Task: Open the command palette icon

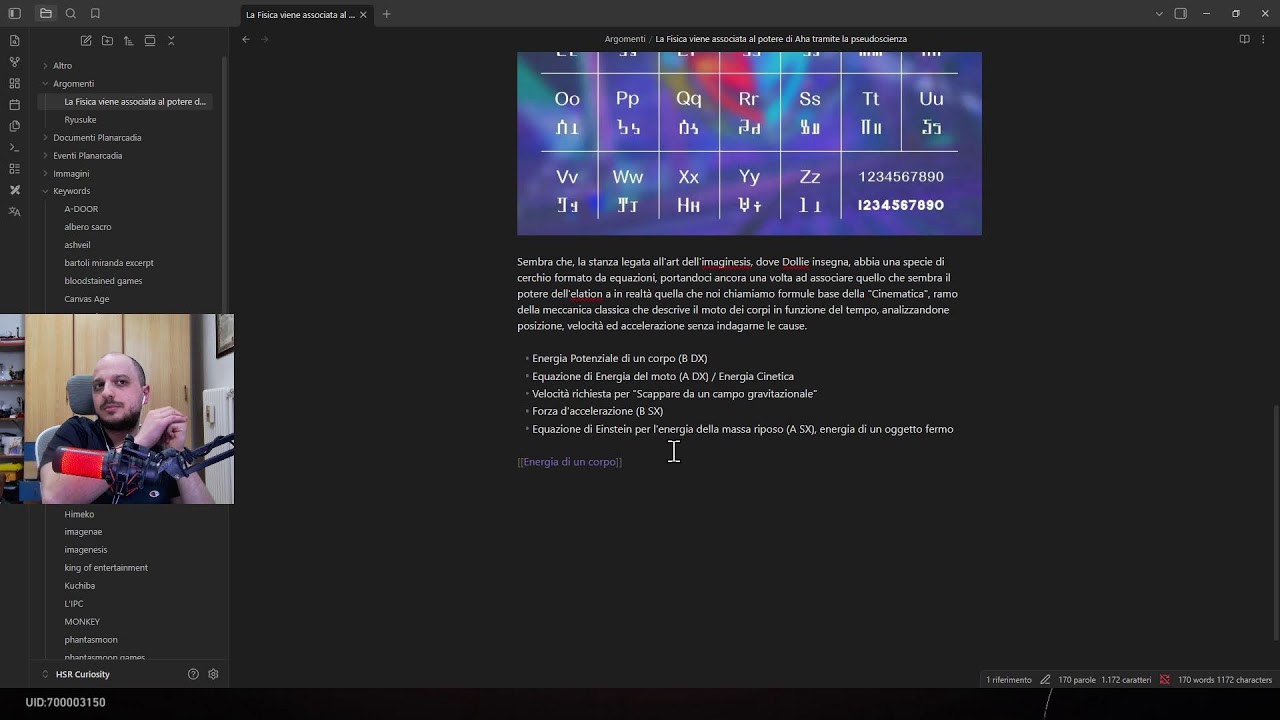Action: click(14, 147)
